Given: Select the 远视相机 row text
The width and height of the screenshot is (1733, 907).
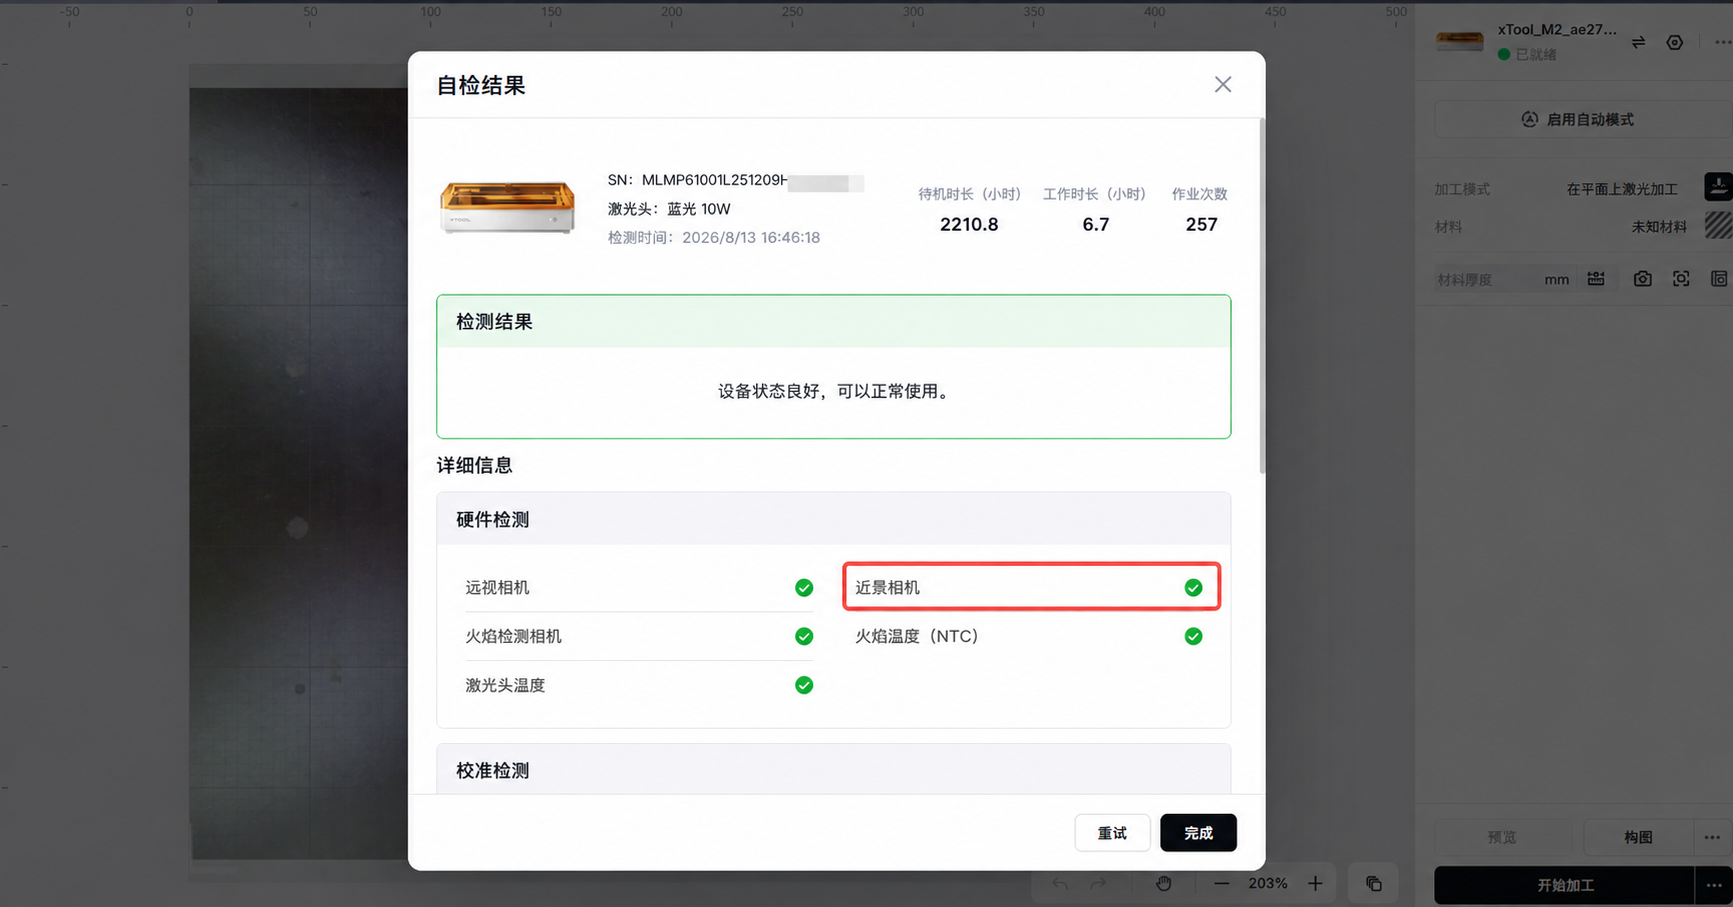Looking at the screenshot, I should 497,588.
